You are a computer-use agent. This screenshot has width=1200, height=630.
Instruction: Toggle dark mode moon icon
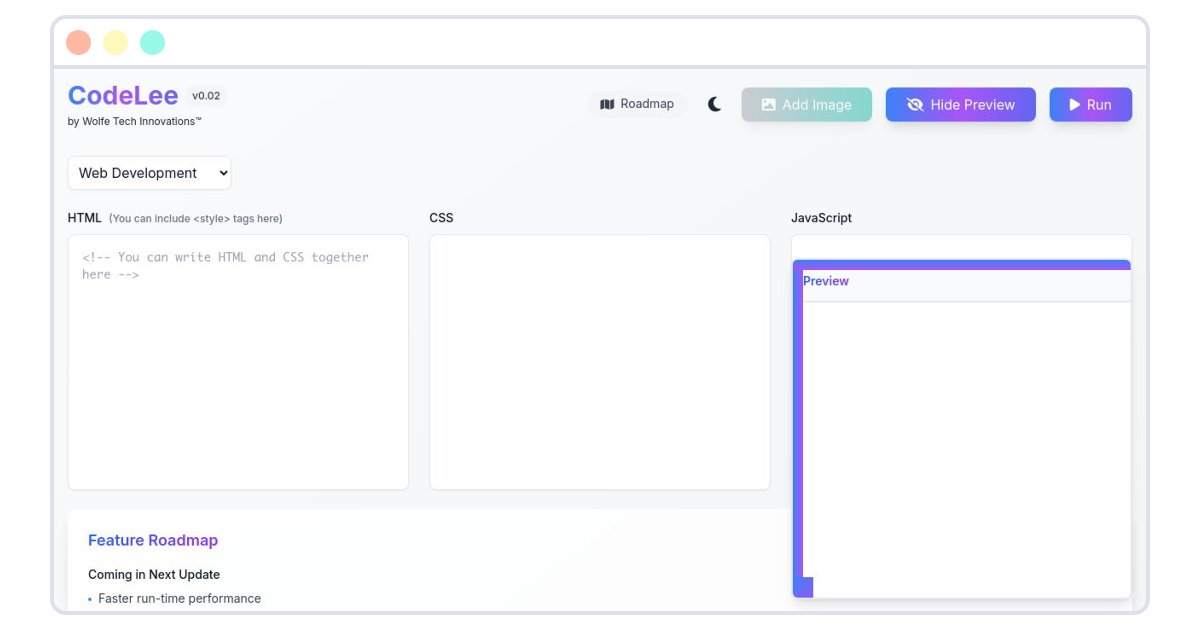pyautogui.click(x=714, y=104)
